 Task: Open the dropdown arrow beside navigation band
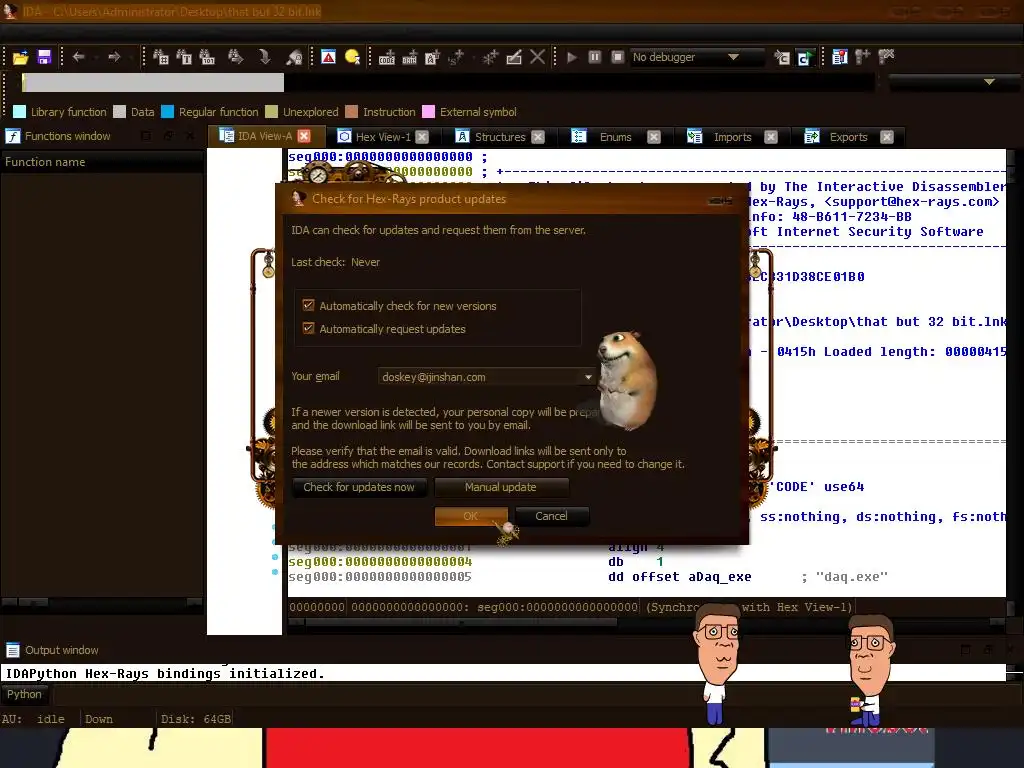[x=989, y=82]
